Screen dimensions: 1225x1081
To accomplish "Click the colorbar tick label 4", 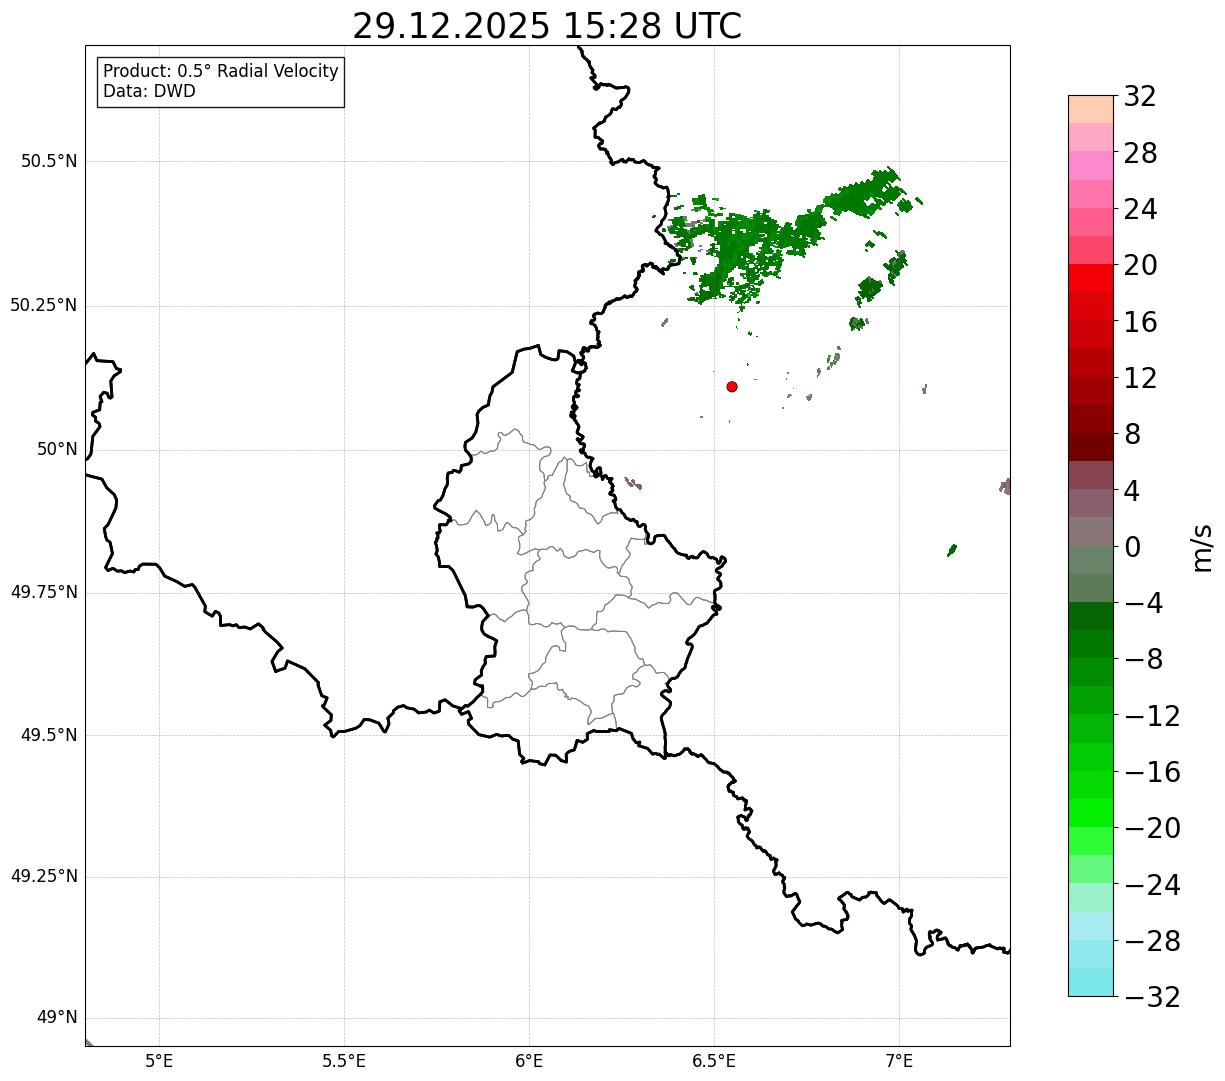I will coord(1132,491).
